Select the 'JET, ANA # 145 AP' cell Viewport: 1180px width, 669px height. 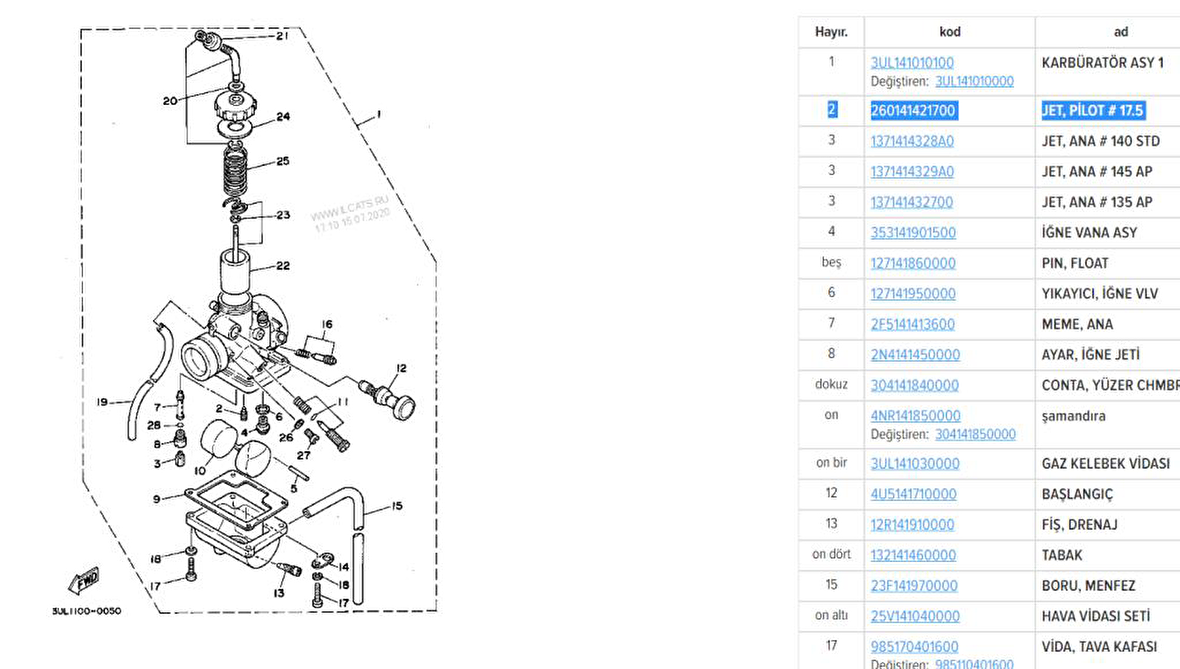pyautogui.click(x=1108, y=172)
